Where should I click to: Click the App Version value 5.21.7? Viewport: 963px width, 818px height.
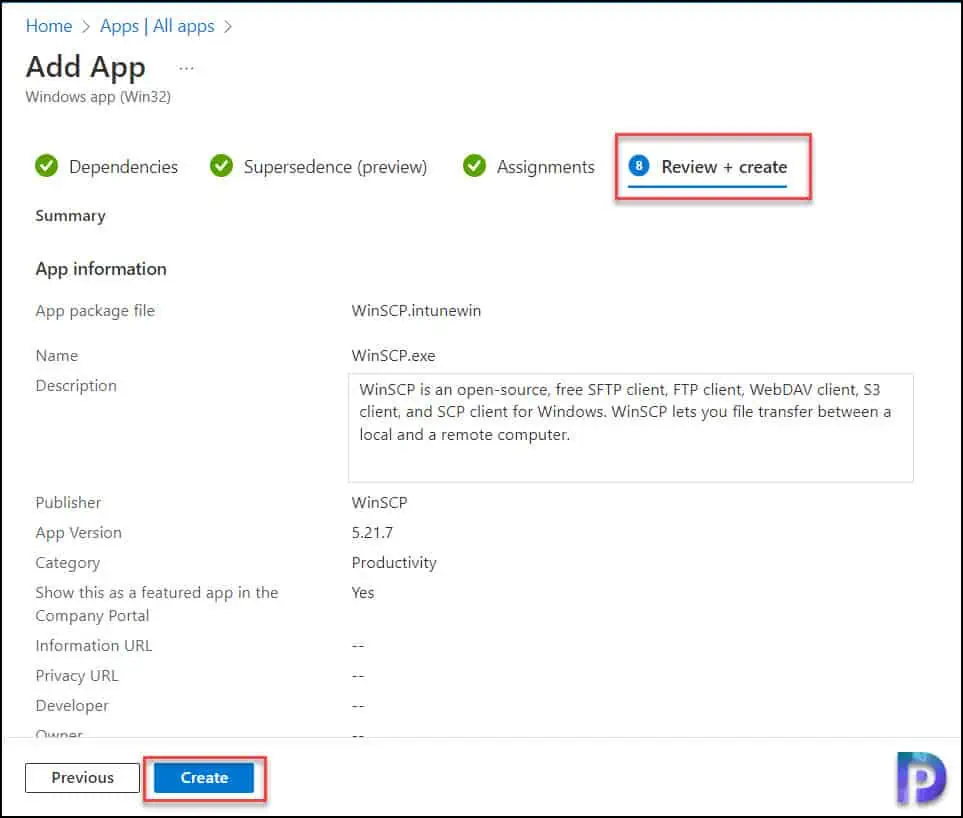pyautogui.click(x=372, y=532)
